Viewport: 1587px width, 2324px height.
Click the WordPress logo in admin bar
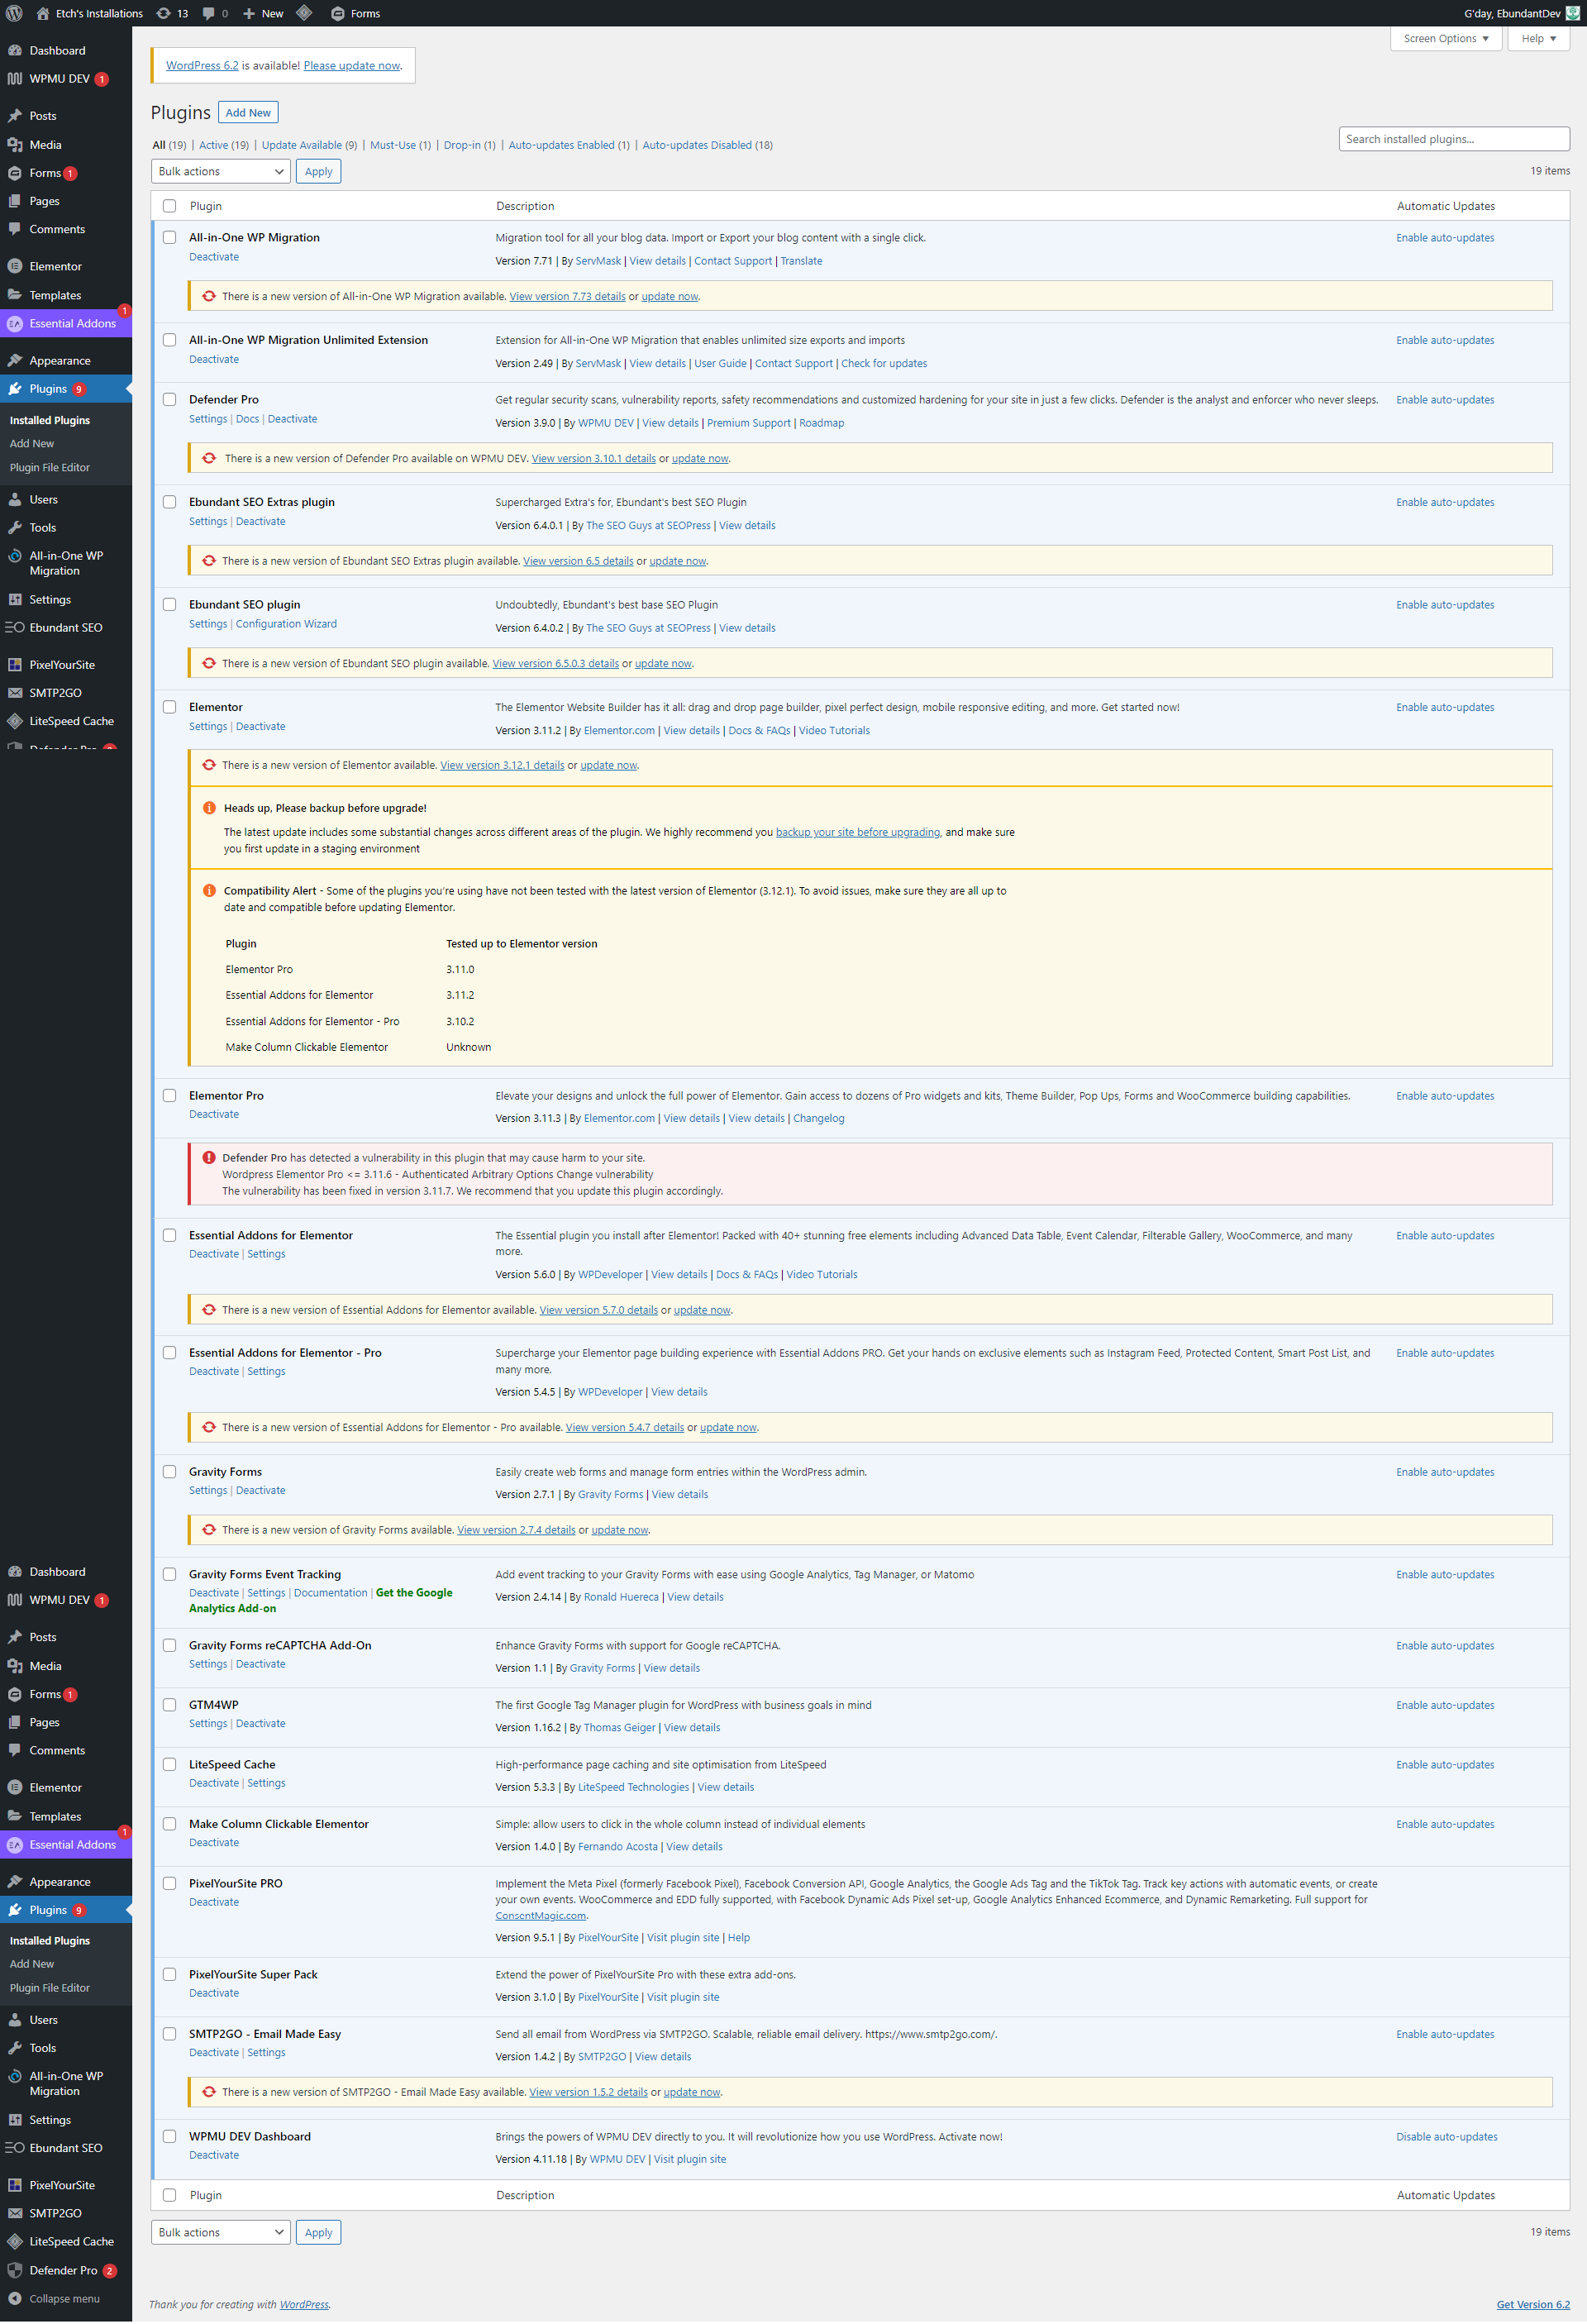[14, 13]
